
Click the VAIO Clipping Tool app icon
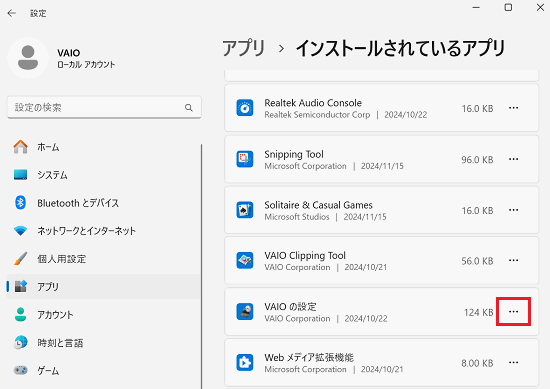pos(245,261)
